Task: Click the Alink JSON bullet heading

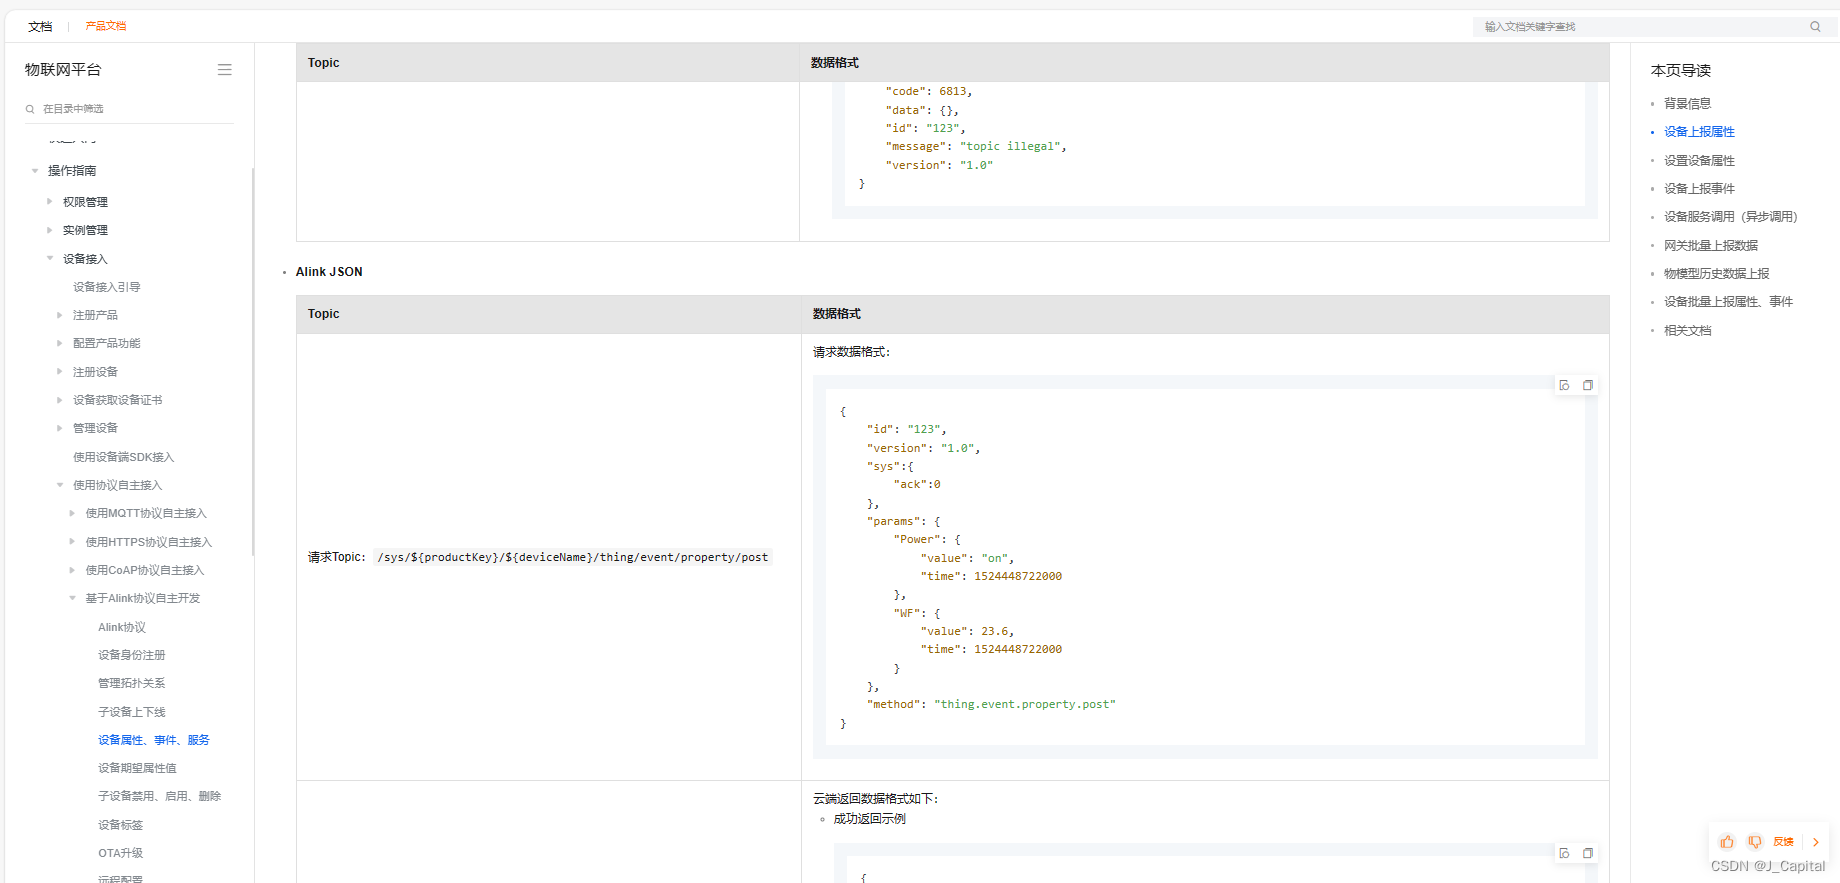Action: click(329, 272)
